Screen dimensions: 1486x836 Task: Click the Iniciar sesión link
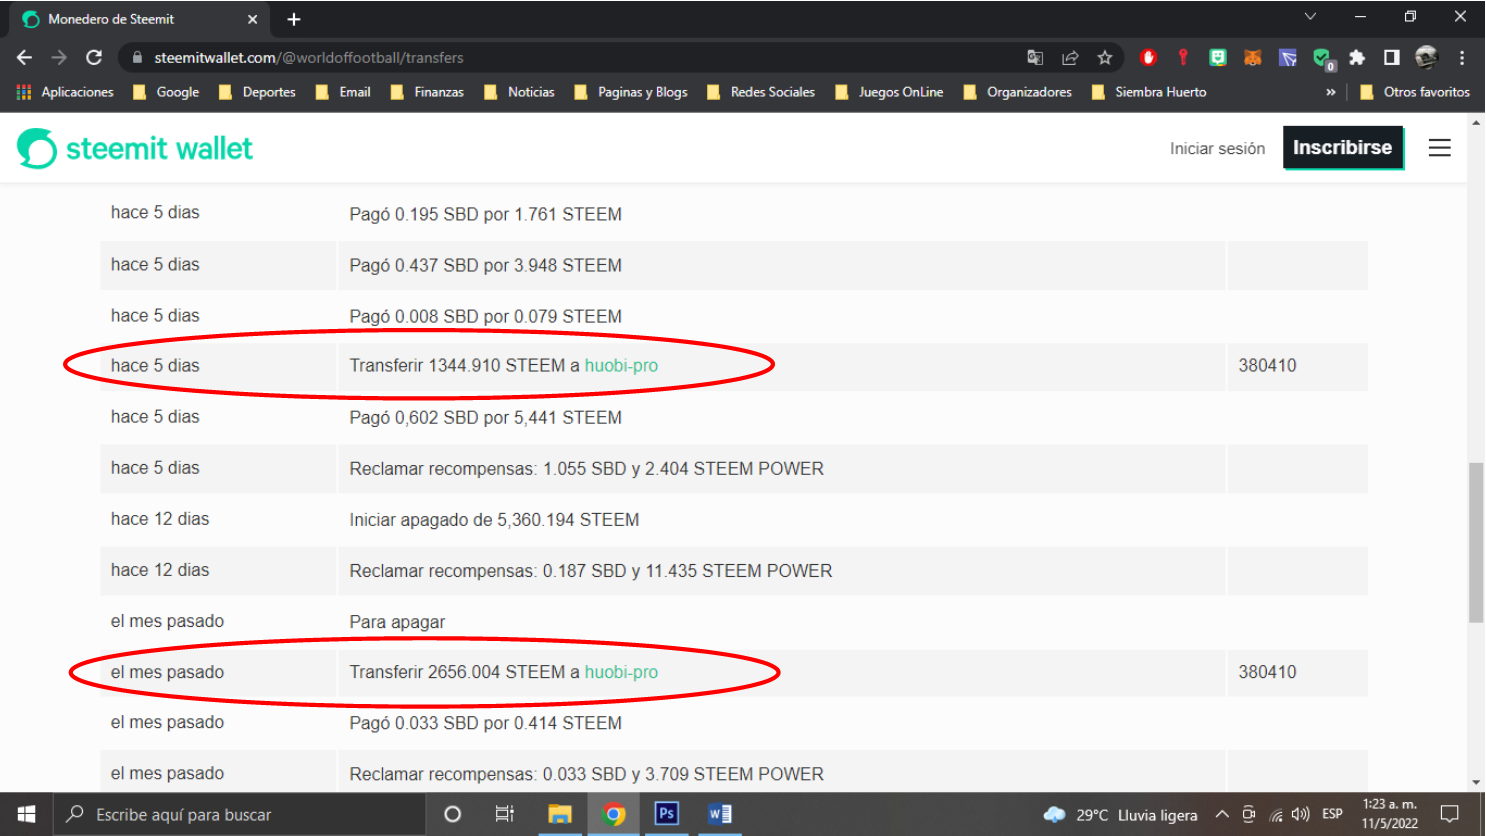(x=1217, y=148)
